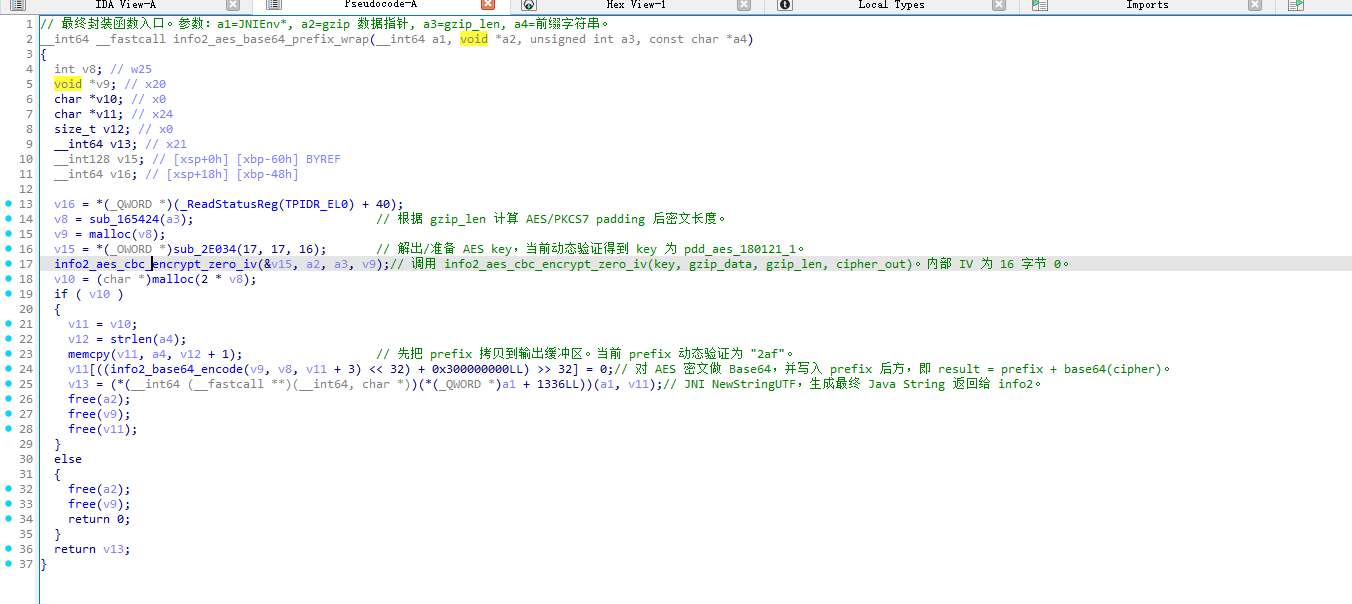1352x604 pixels.
Task: Close the Hex View-1 tab
Action: (x=744, y=5)
